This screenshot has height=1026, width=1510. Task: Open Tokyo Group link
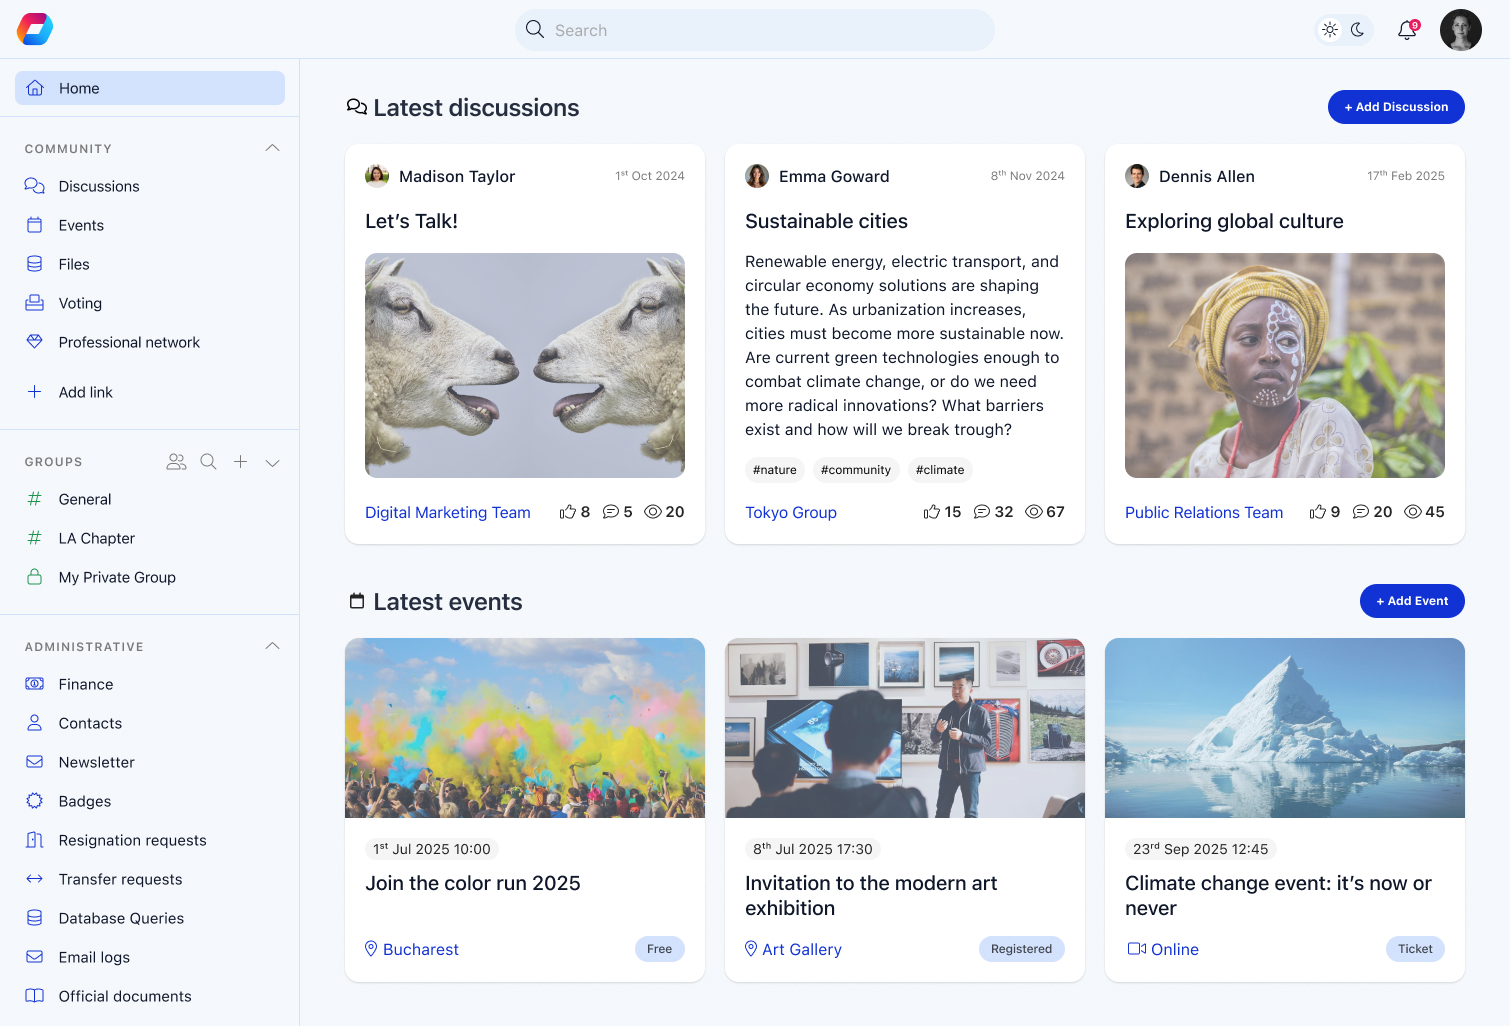point(791,512)
